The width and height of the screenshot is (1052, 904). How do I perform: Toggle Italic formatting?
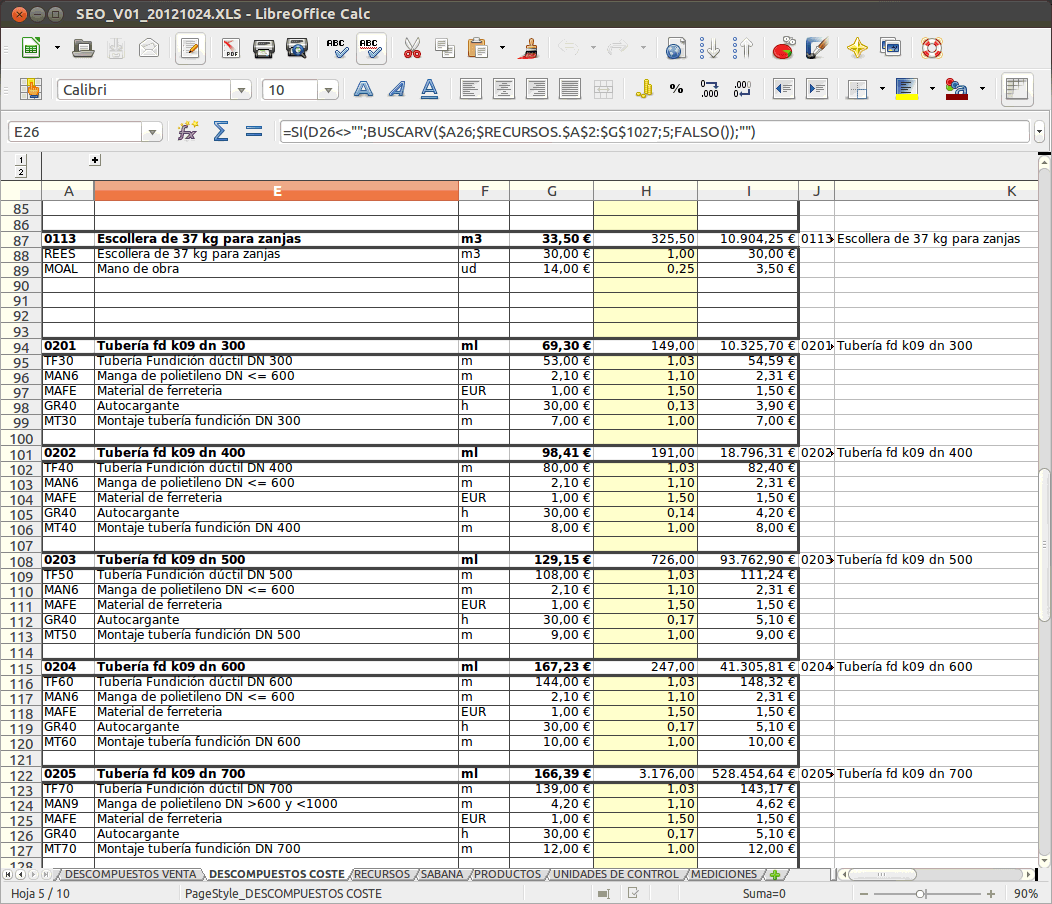[397, 89]
